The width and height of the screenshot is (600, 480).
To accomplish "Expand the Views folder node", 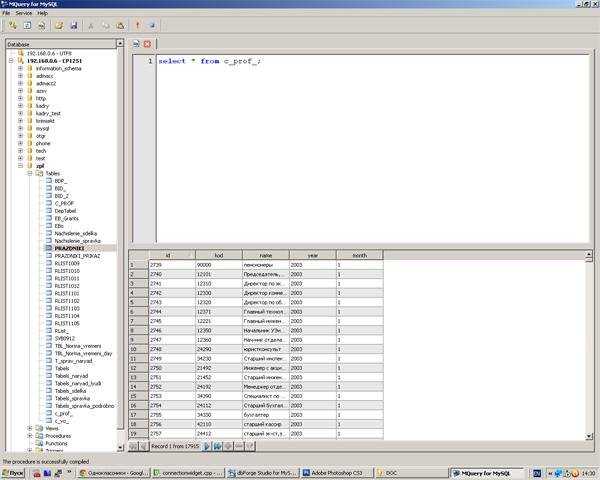I will pos(29,428).
